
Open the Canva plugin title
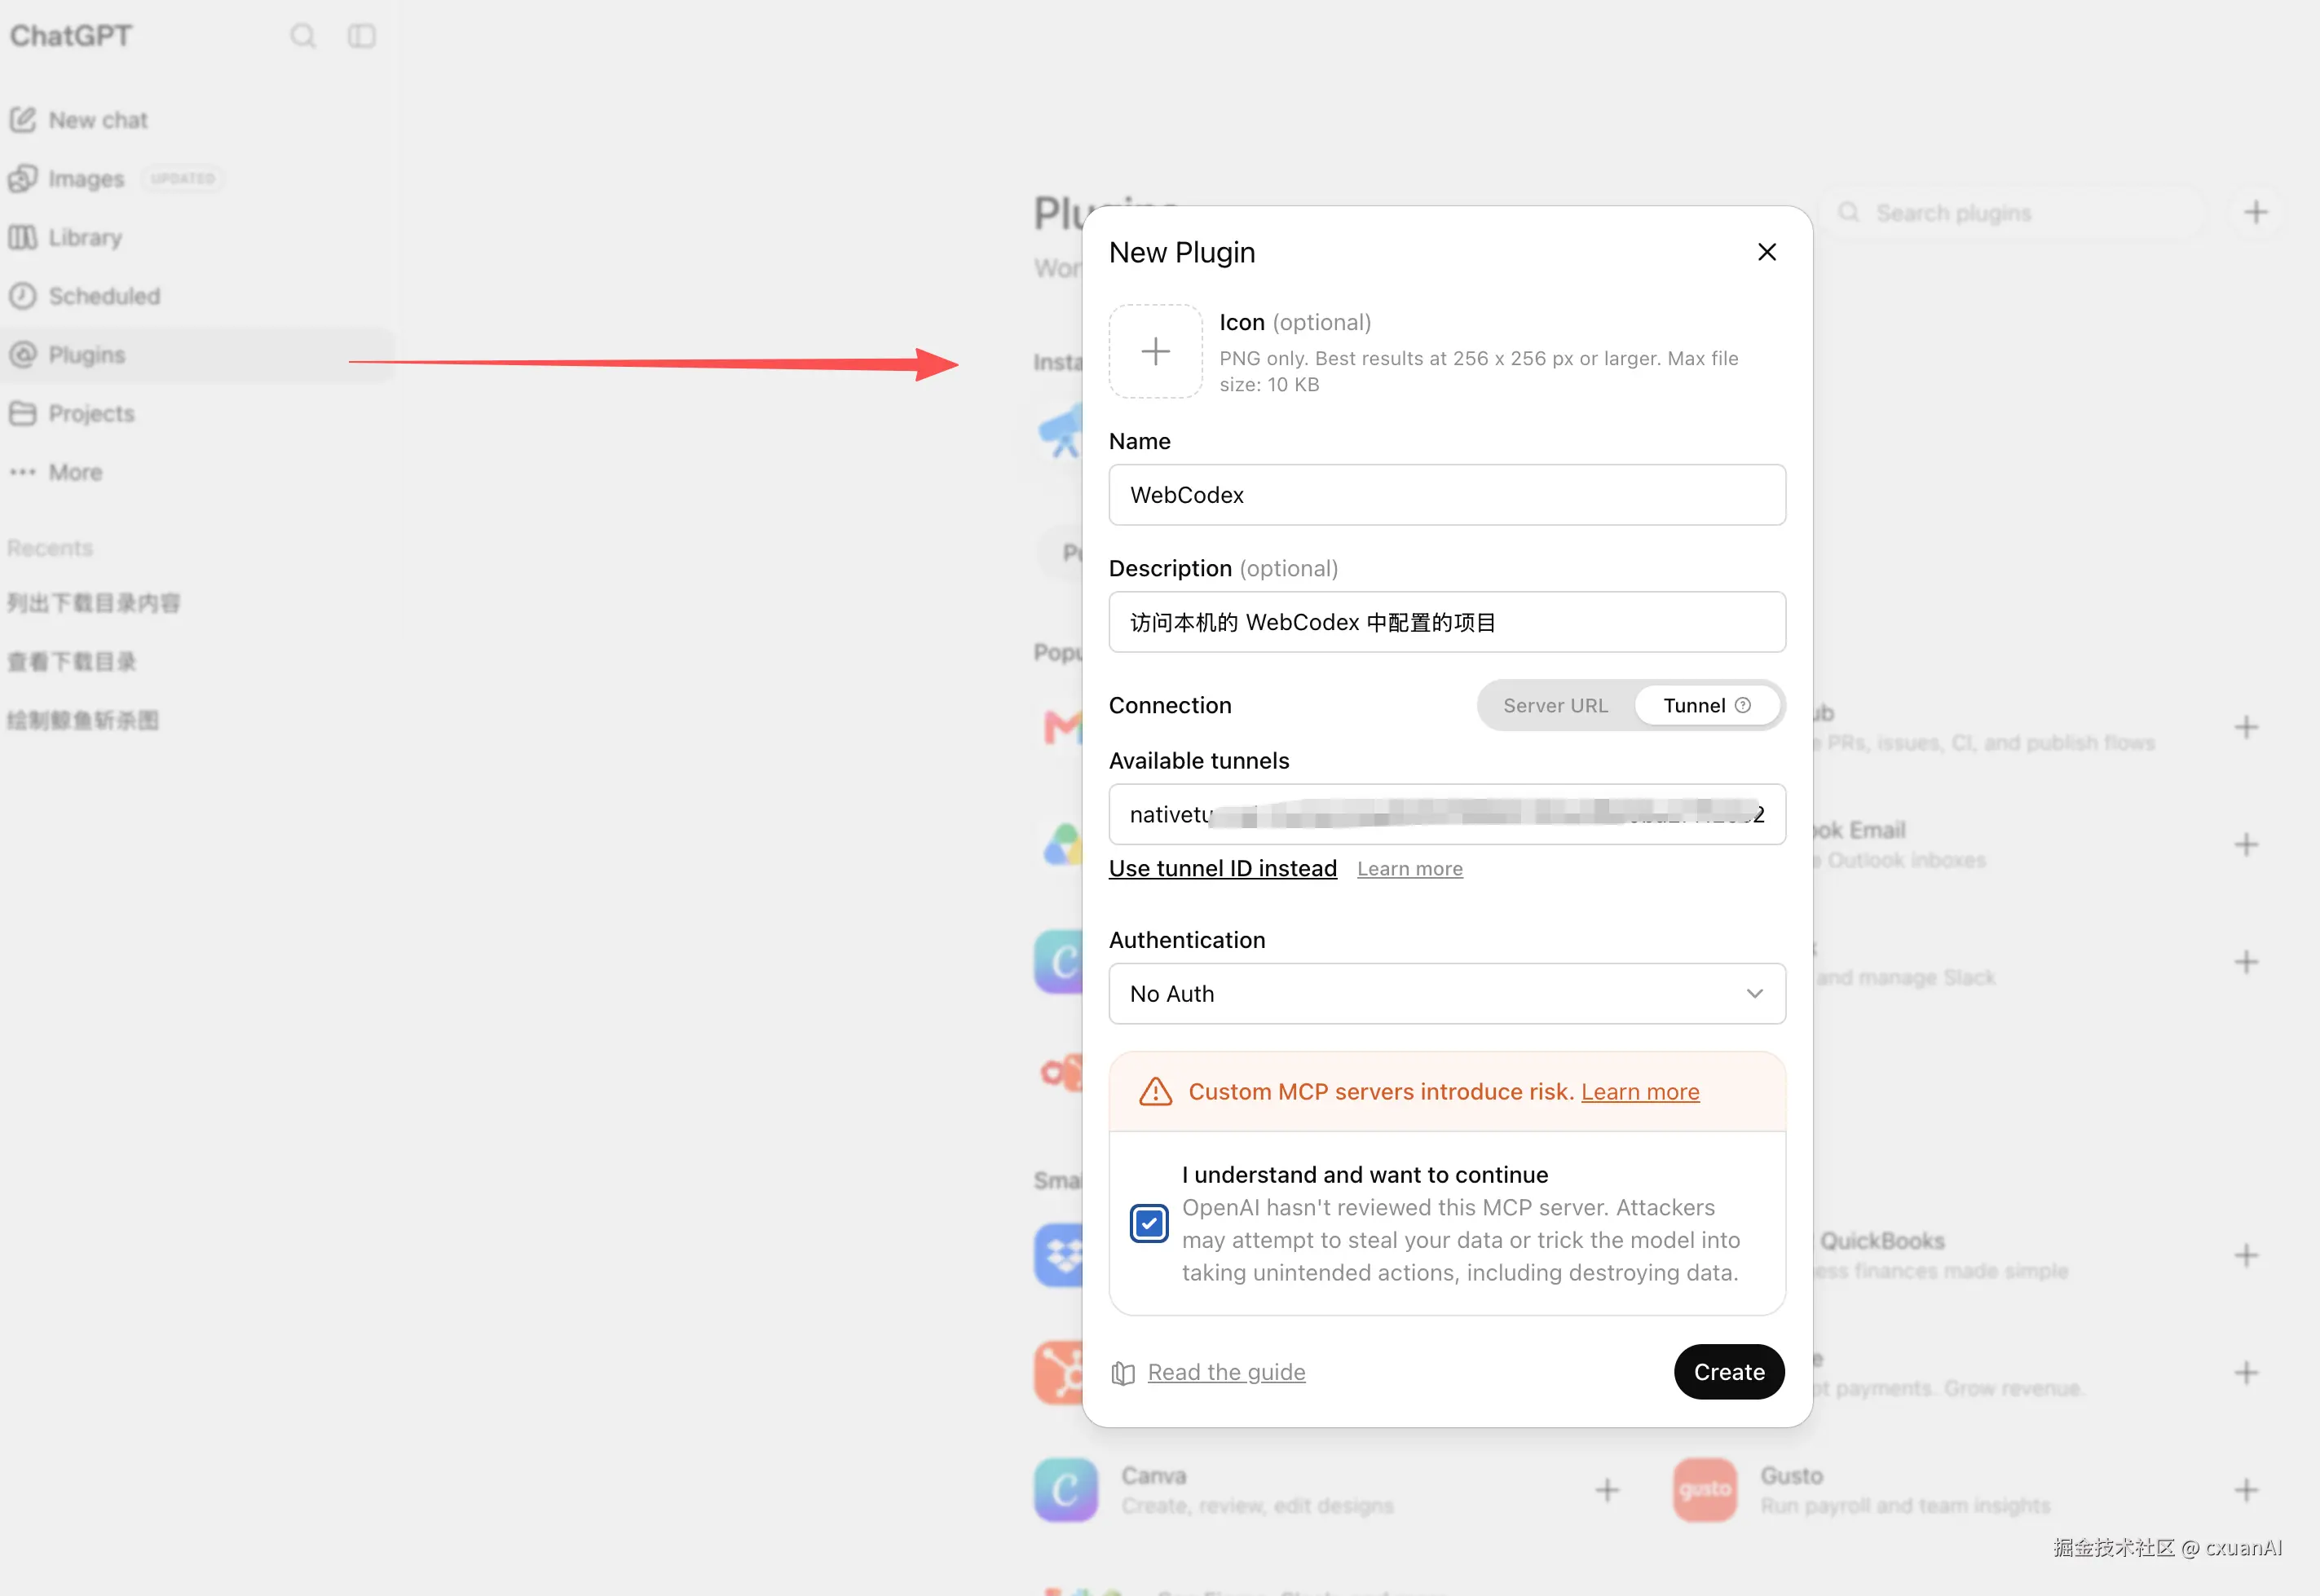coord(1154,1476)
